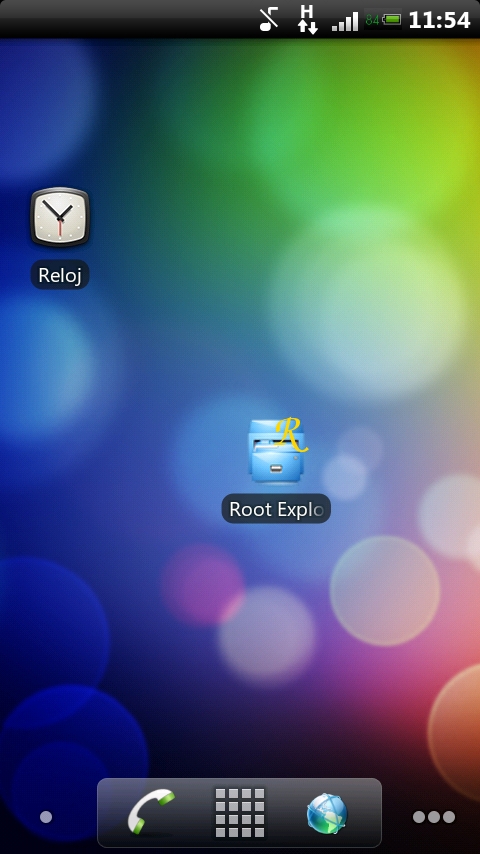Tap the silent mode music-note icon
Image resolution: width=480 pixels, height=854 pixels.
pyautogui.click(x=269, y=20)
